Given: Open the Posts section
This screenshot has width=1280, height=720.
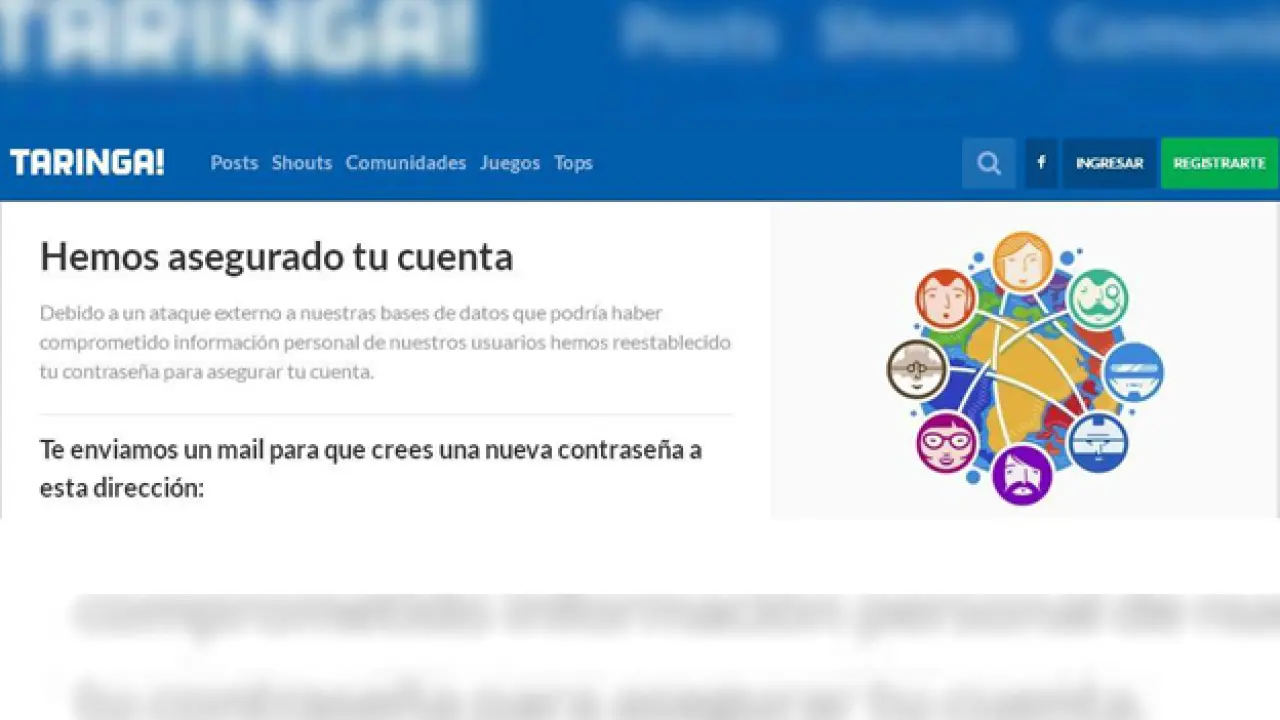Looking at the screenshot, I should click(234, 163).
